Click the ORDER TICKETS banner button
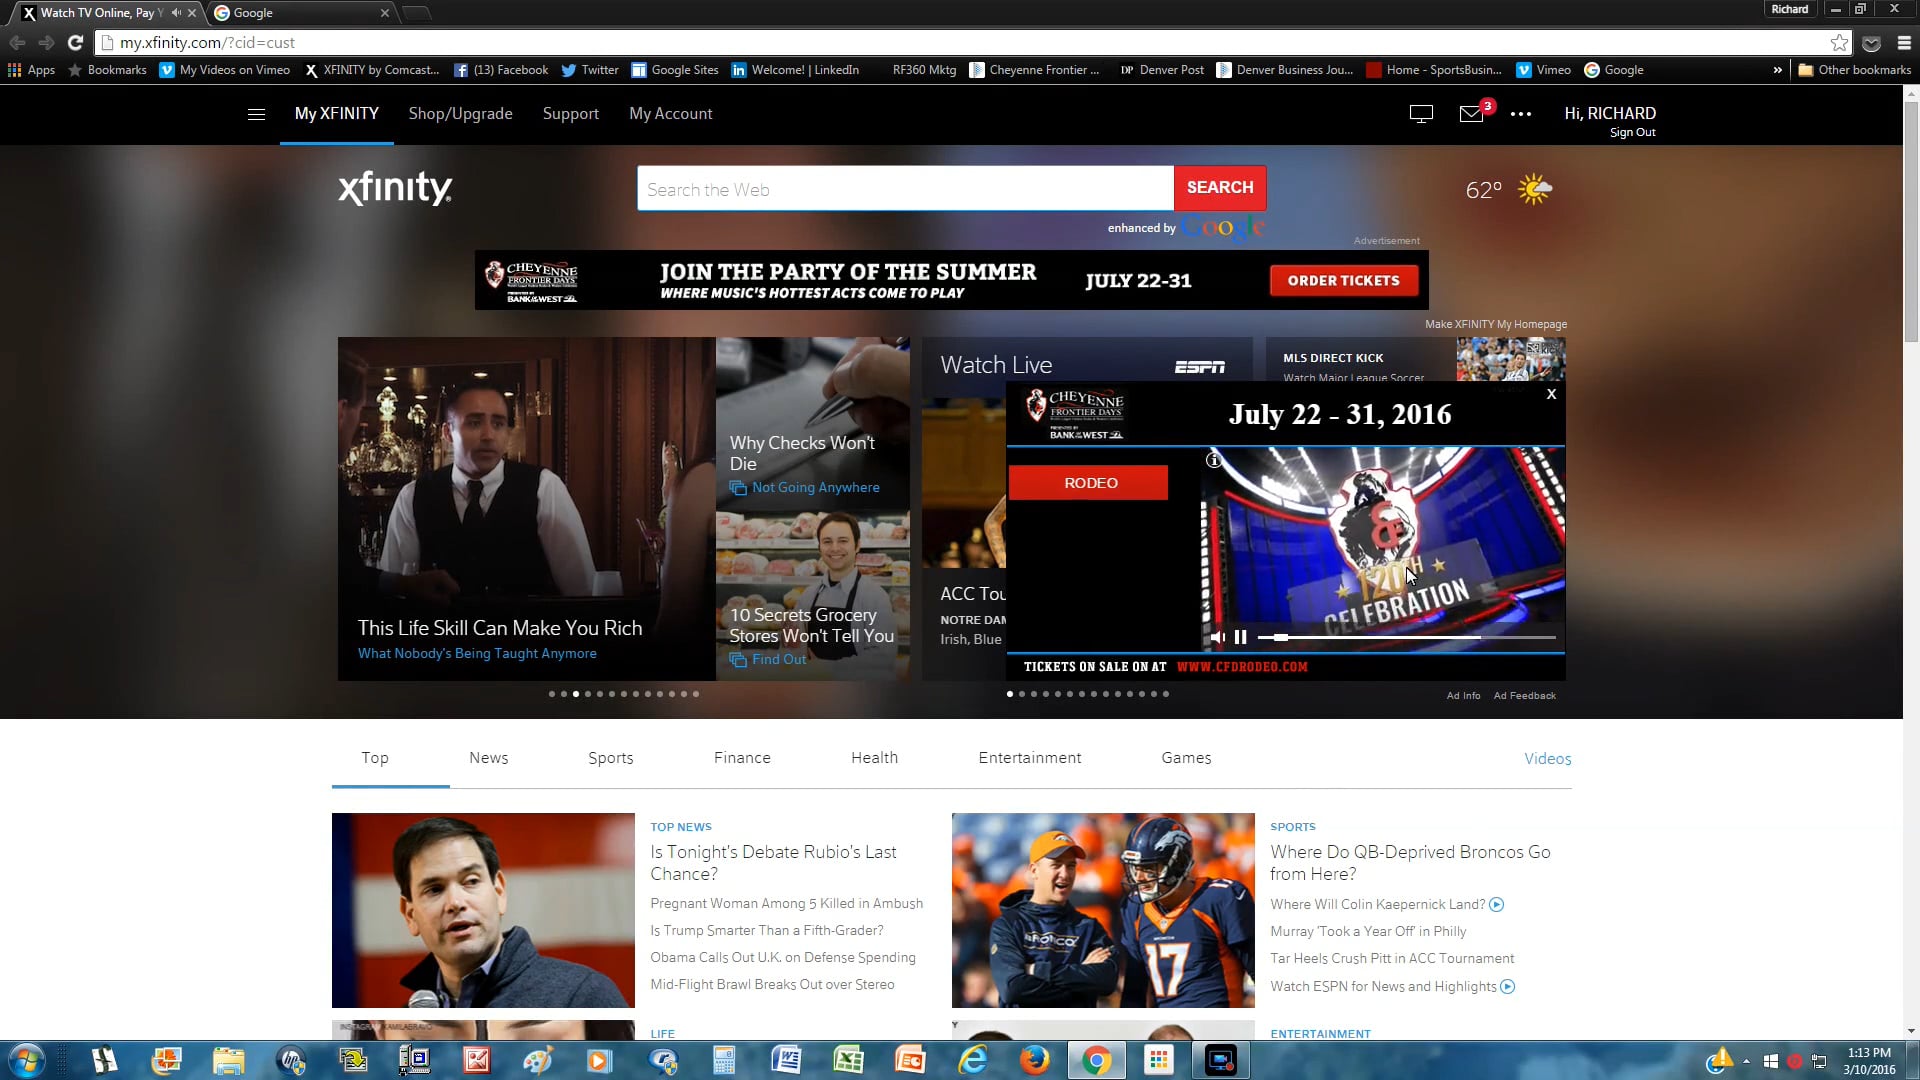 click(1343, 281)
